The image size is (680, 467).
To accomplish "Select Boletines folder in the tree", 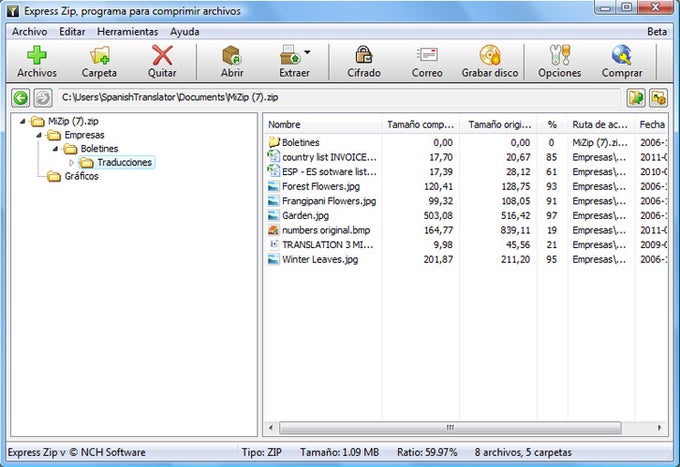I will [x=99, y=148].
